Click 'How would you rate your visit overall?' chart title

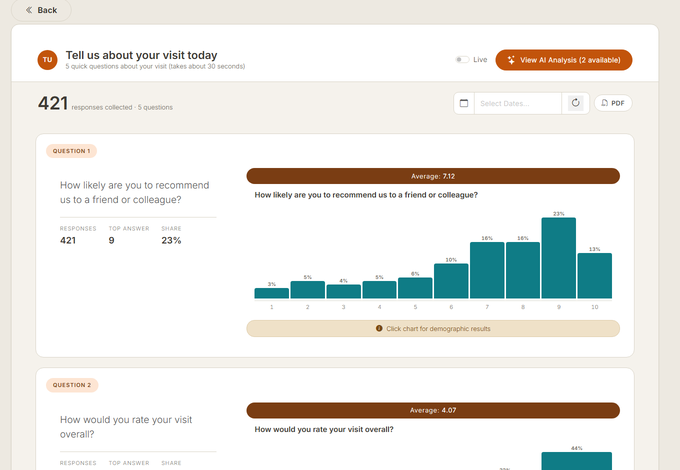tap(324, 429)
